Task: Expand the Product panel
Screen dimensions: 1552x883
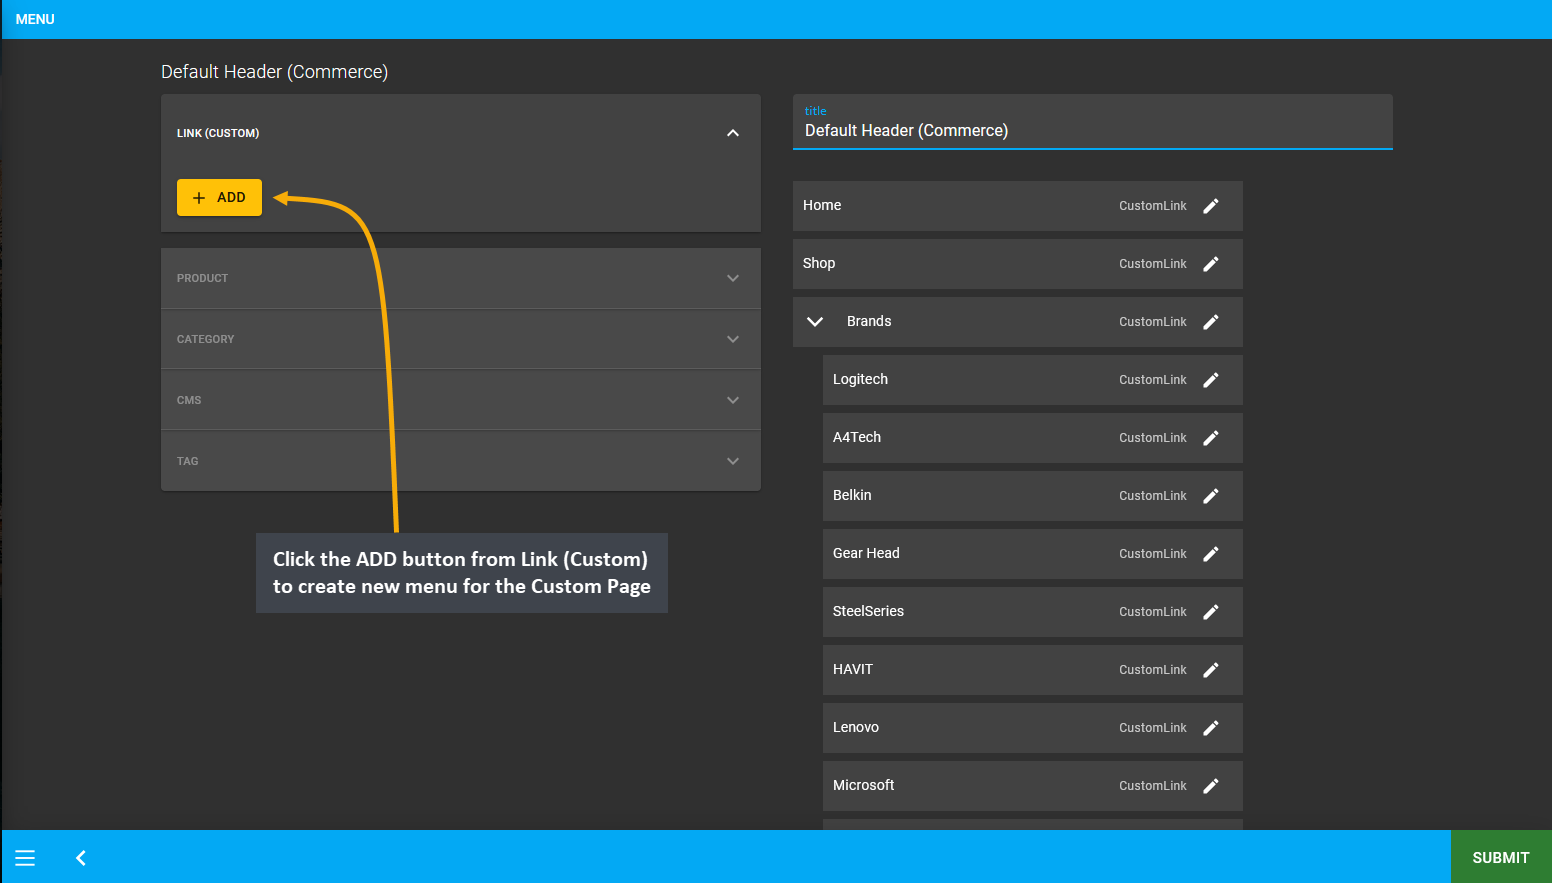Action: [x=733, y=278]
